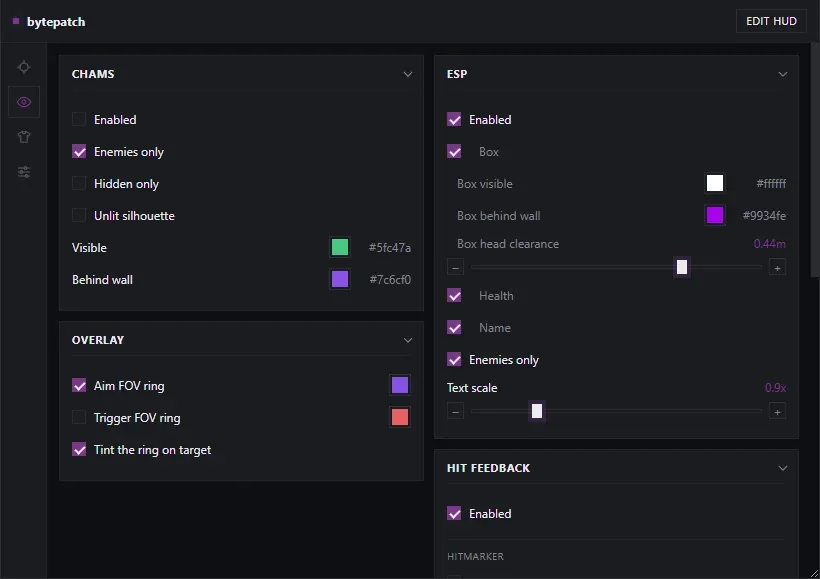Image resolution: width=820 pixels, height=579 pixels.
Task: Open the Chams Behind wall purple swatch
Action: [x=340, y=279]
